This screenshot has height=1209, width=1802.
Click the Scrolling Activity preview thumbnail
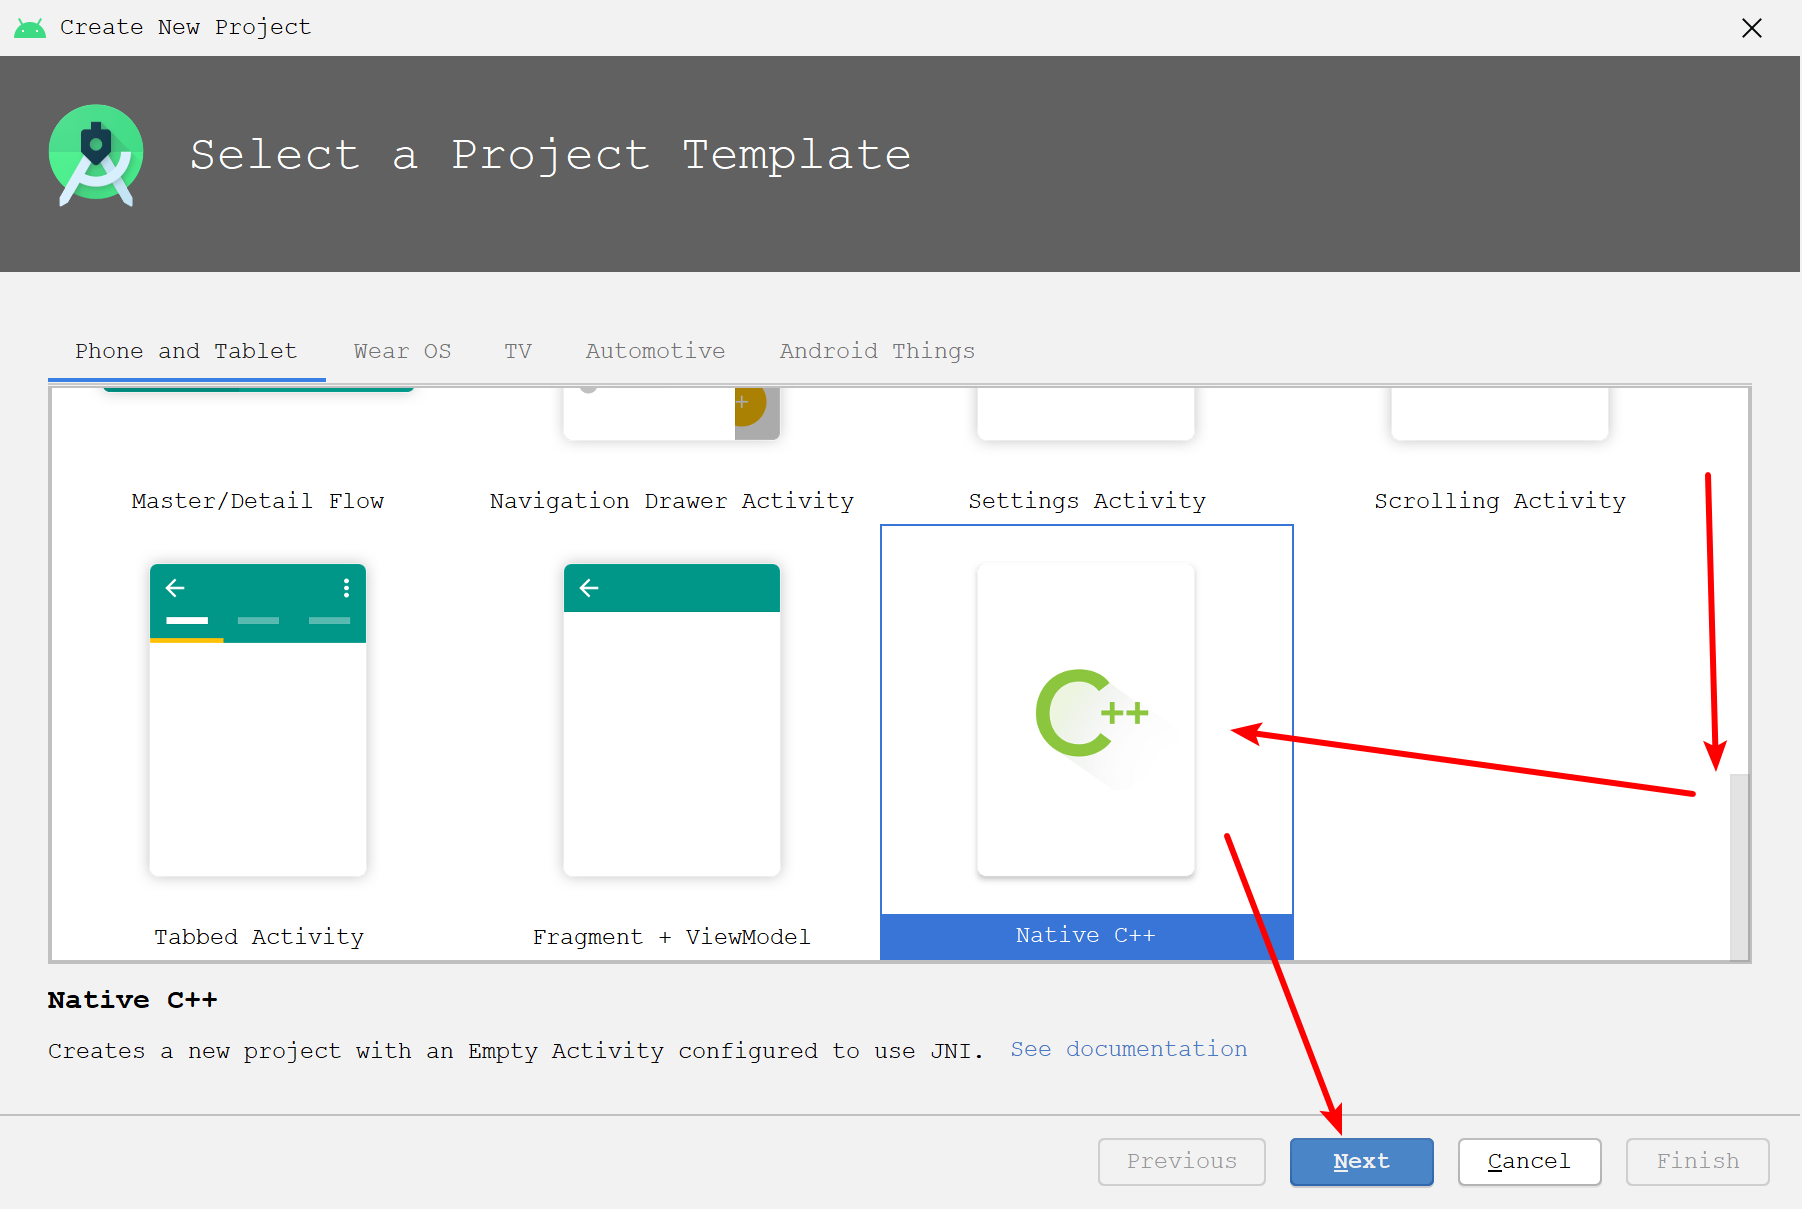[1499, 414]
